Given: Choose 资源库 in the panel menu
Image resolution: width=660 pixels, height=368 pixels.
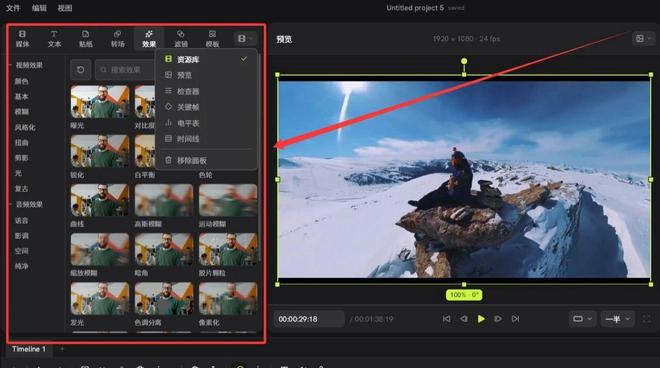Looking at the screenshot, I should (206, 59).
